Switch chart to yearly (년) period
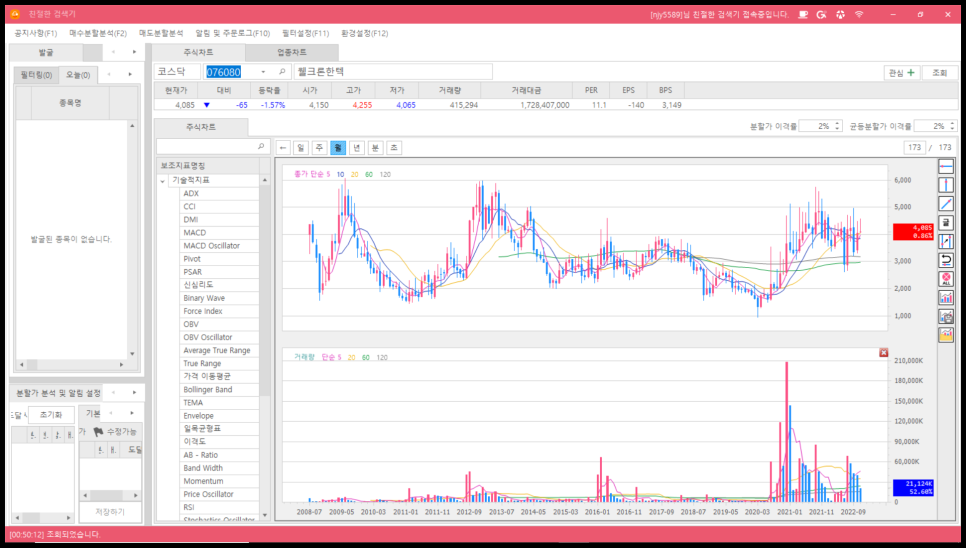The image size is (966, 548). tap(356, 148)
